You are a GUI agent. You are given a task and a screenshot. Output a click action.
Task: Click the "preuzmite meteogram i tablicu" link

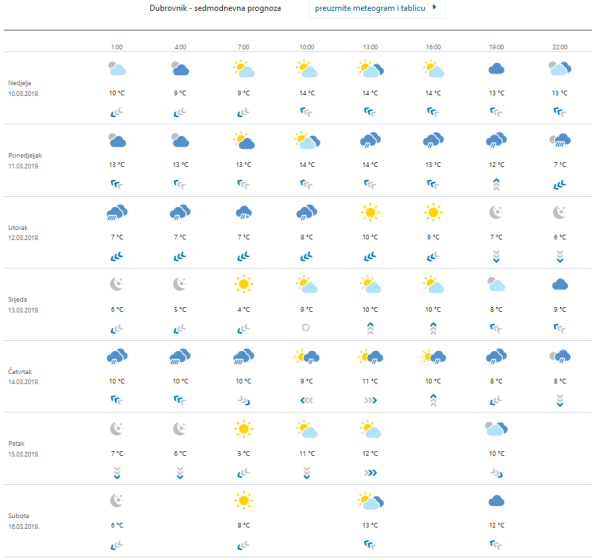pos(362,8)
